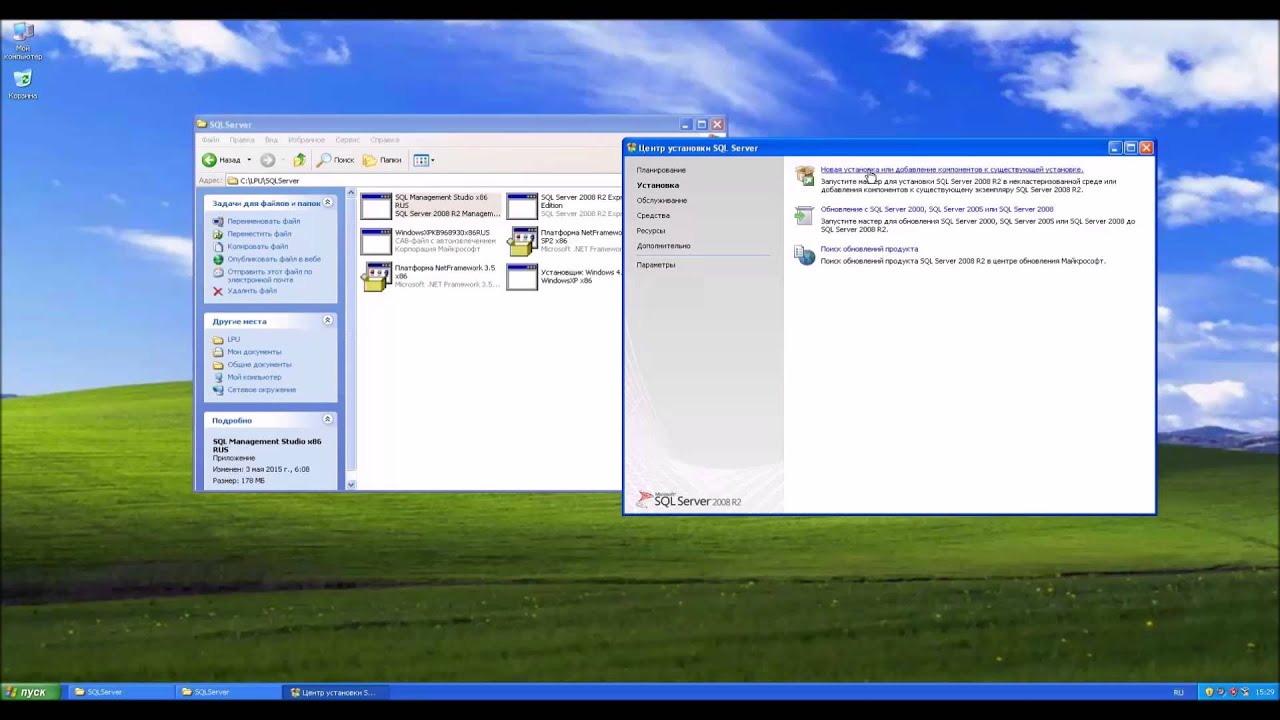Open the Файл menu in Explorer
This screenshot has height=720, width=1280.
click(210, 140)
